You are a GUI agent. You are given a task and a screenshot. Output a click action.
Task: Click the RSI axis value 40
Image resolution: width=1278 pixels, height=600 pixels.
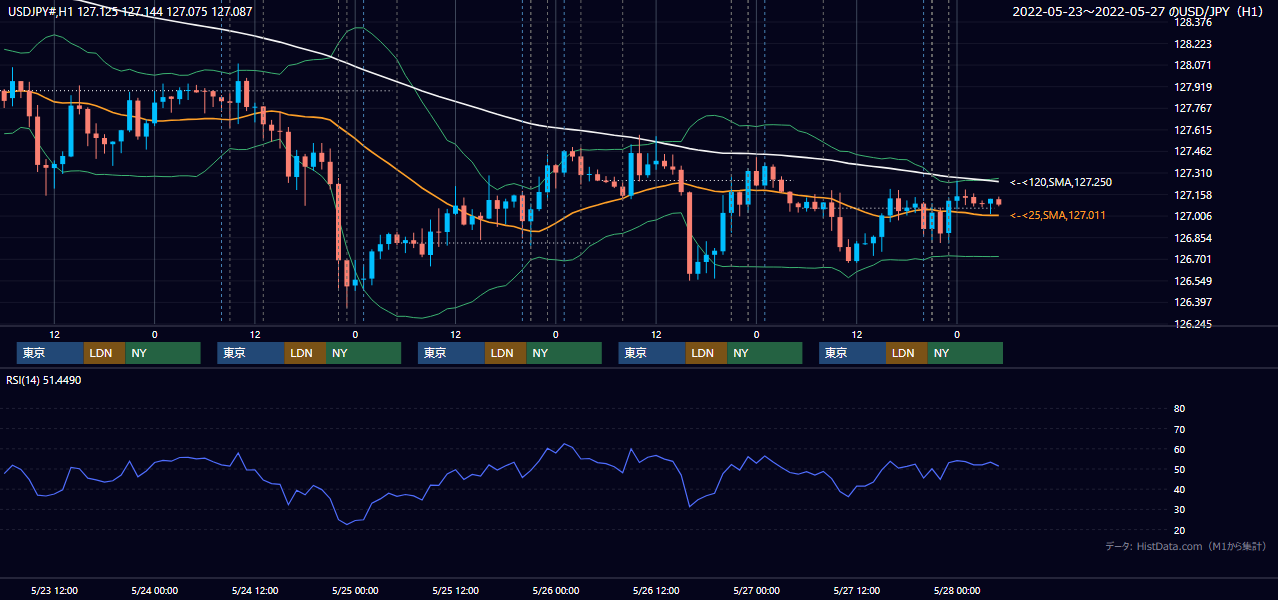click(x=1180, y=489)
